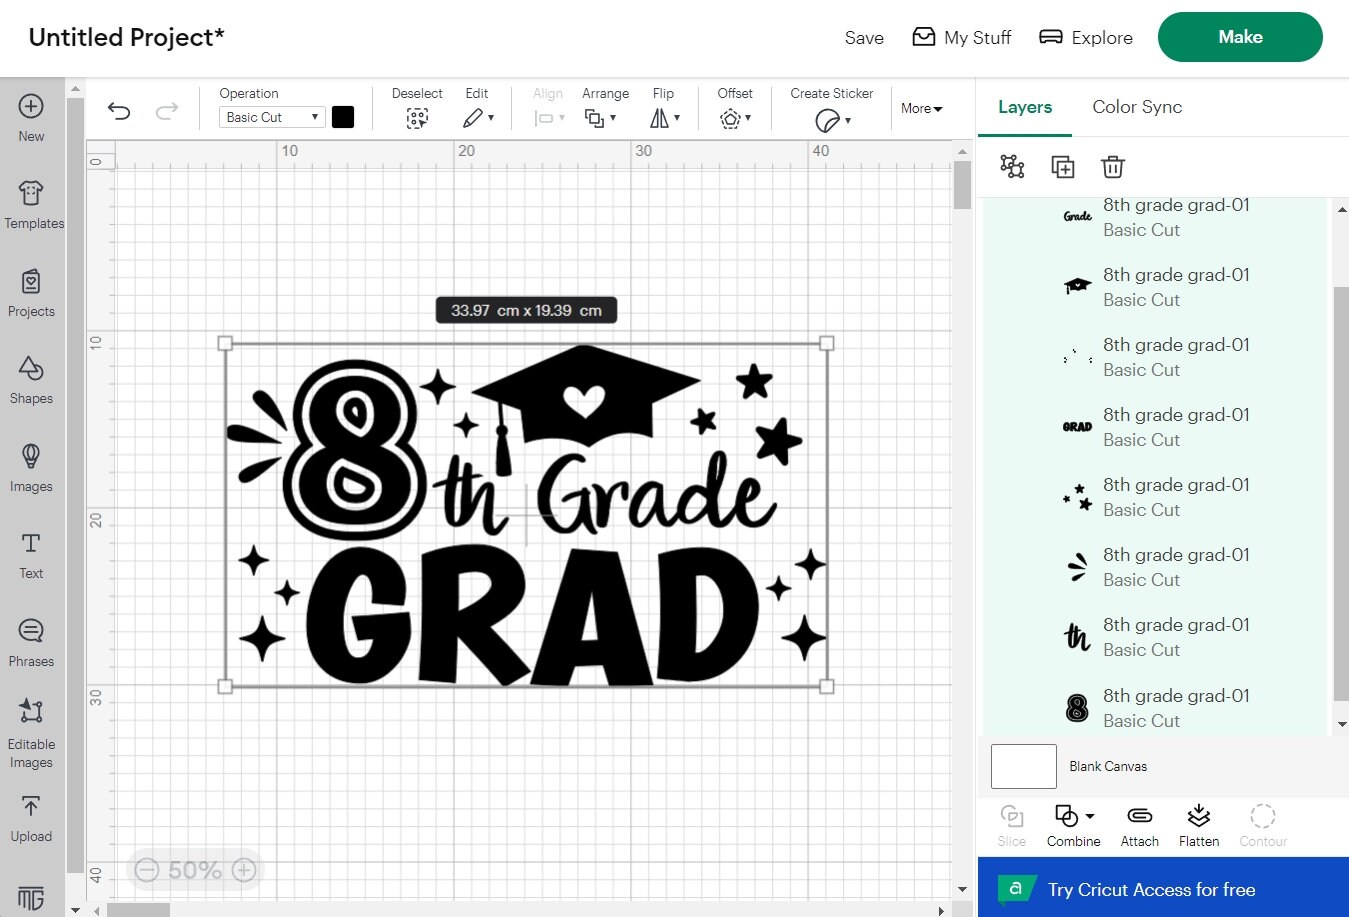The width and height of the screenshot is (1349, 917).
Task: Flatten the selected layers
Action: [1198, 823]
